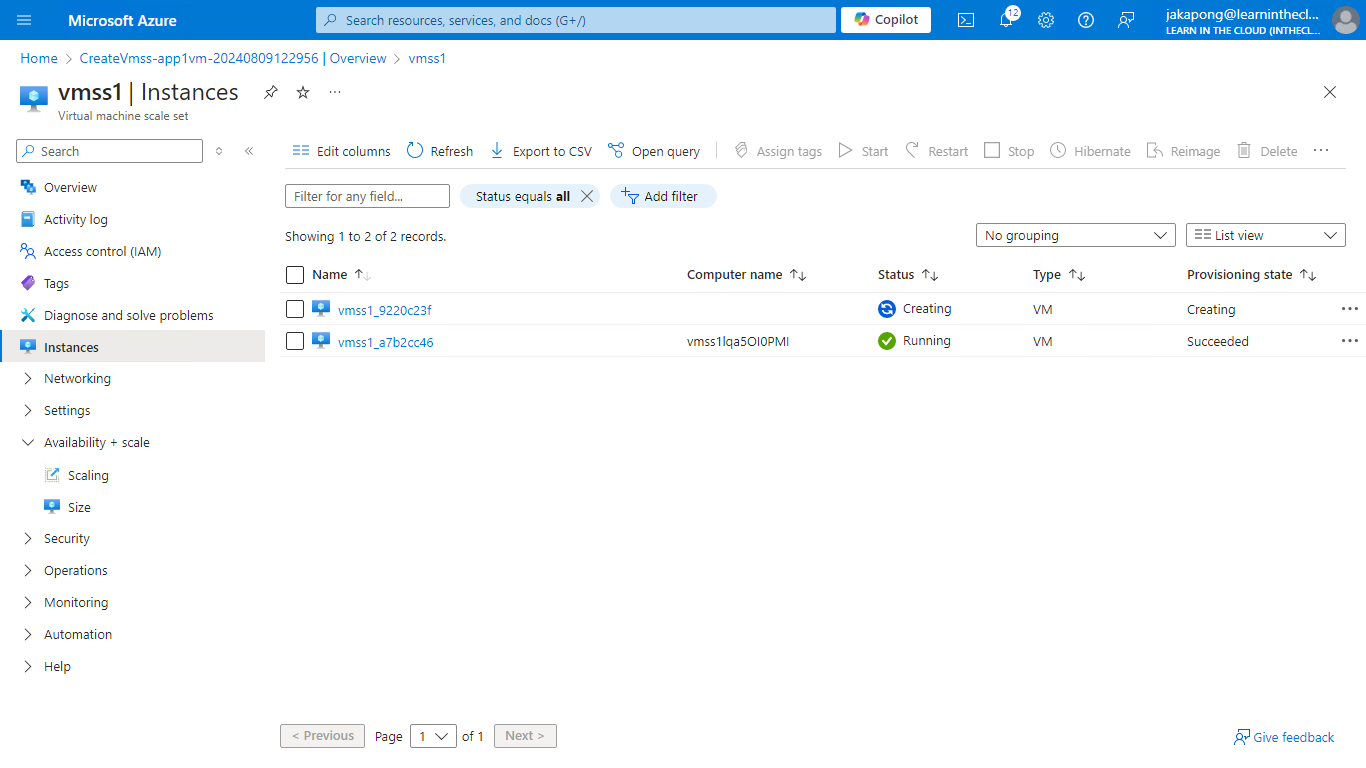The image size is (1366, 768).
Task: Pin vmss1 to dashboard
Action: tap(271, 92)
